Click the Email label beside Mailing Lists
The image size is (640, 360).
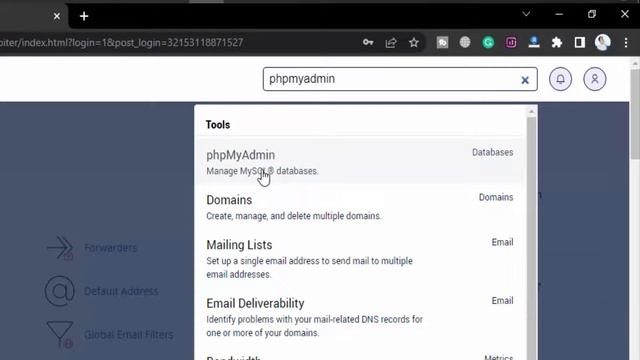tap(502, 242)
